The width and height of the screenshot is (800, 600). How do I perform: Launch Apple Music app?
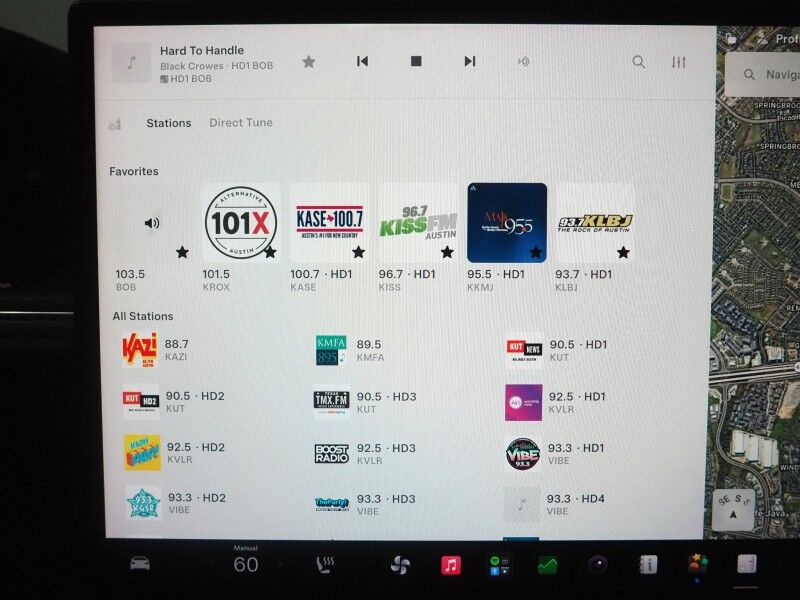point(451,565)
